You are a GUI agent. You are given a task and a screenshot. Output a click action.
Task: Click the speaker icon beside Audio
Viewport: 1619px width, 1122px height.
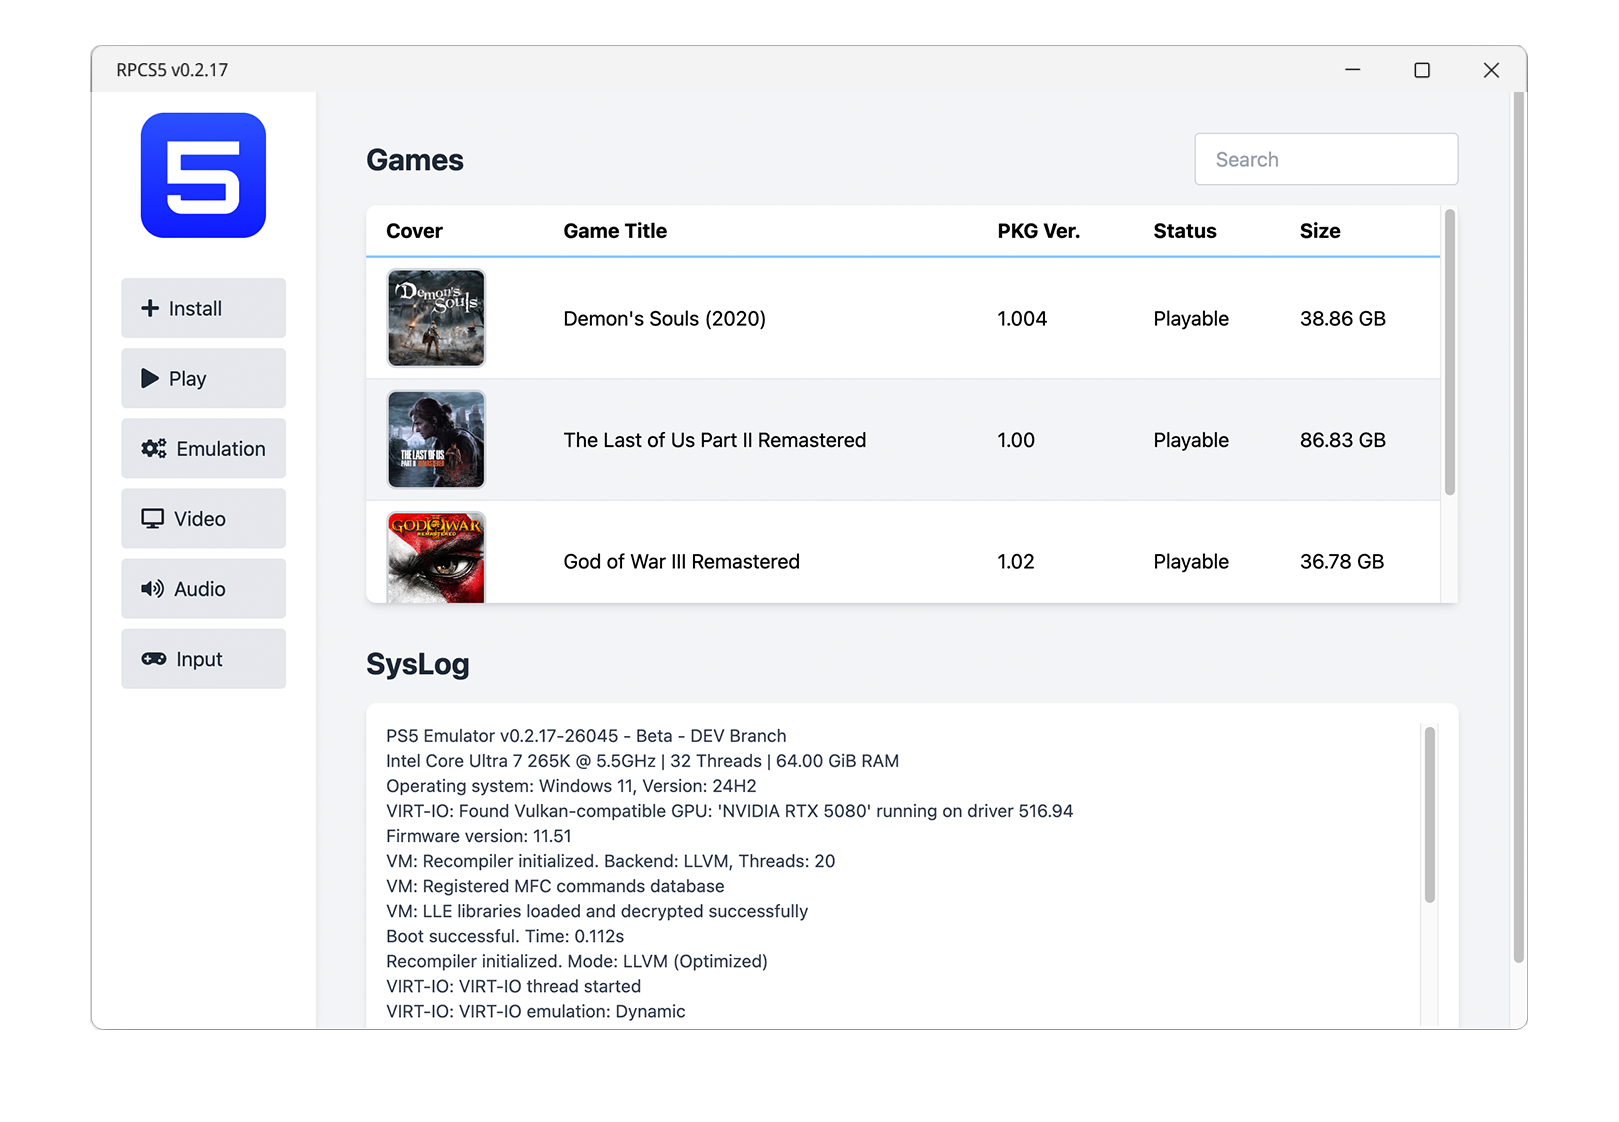(x=153, y=588)
